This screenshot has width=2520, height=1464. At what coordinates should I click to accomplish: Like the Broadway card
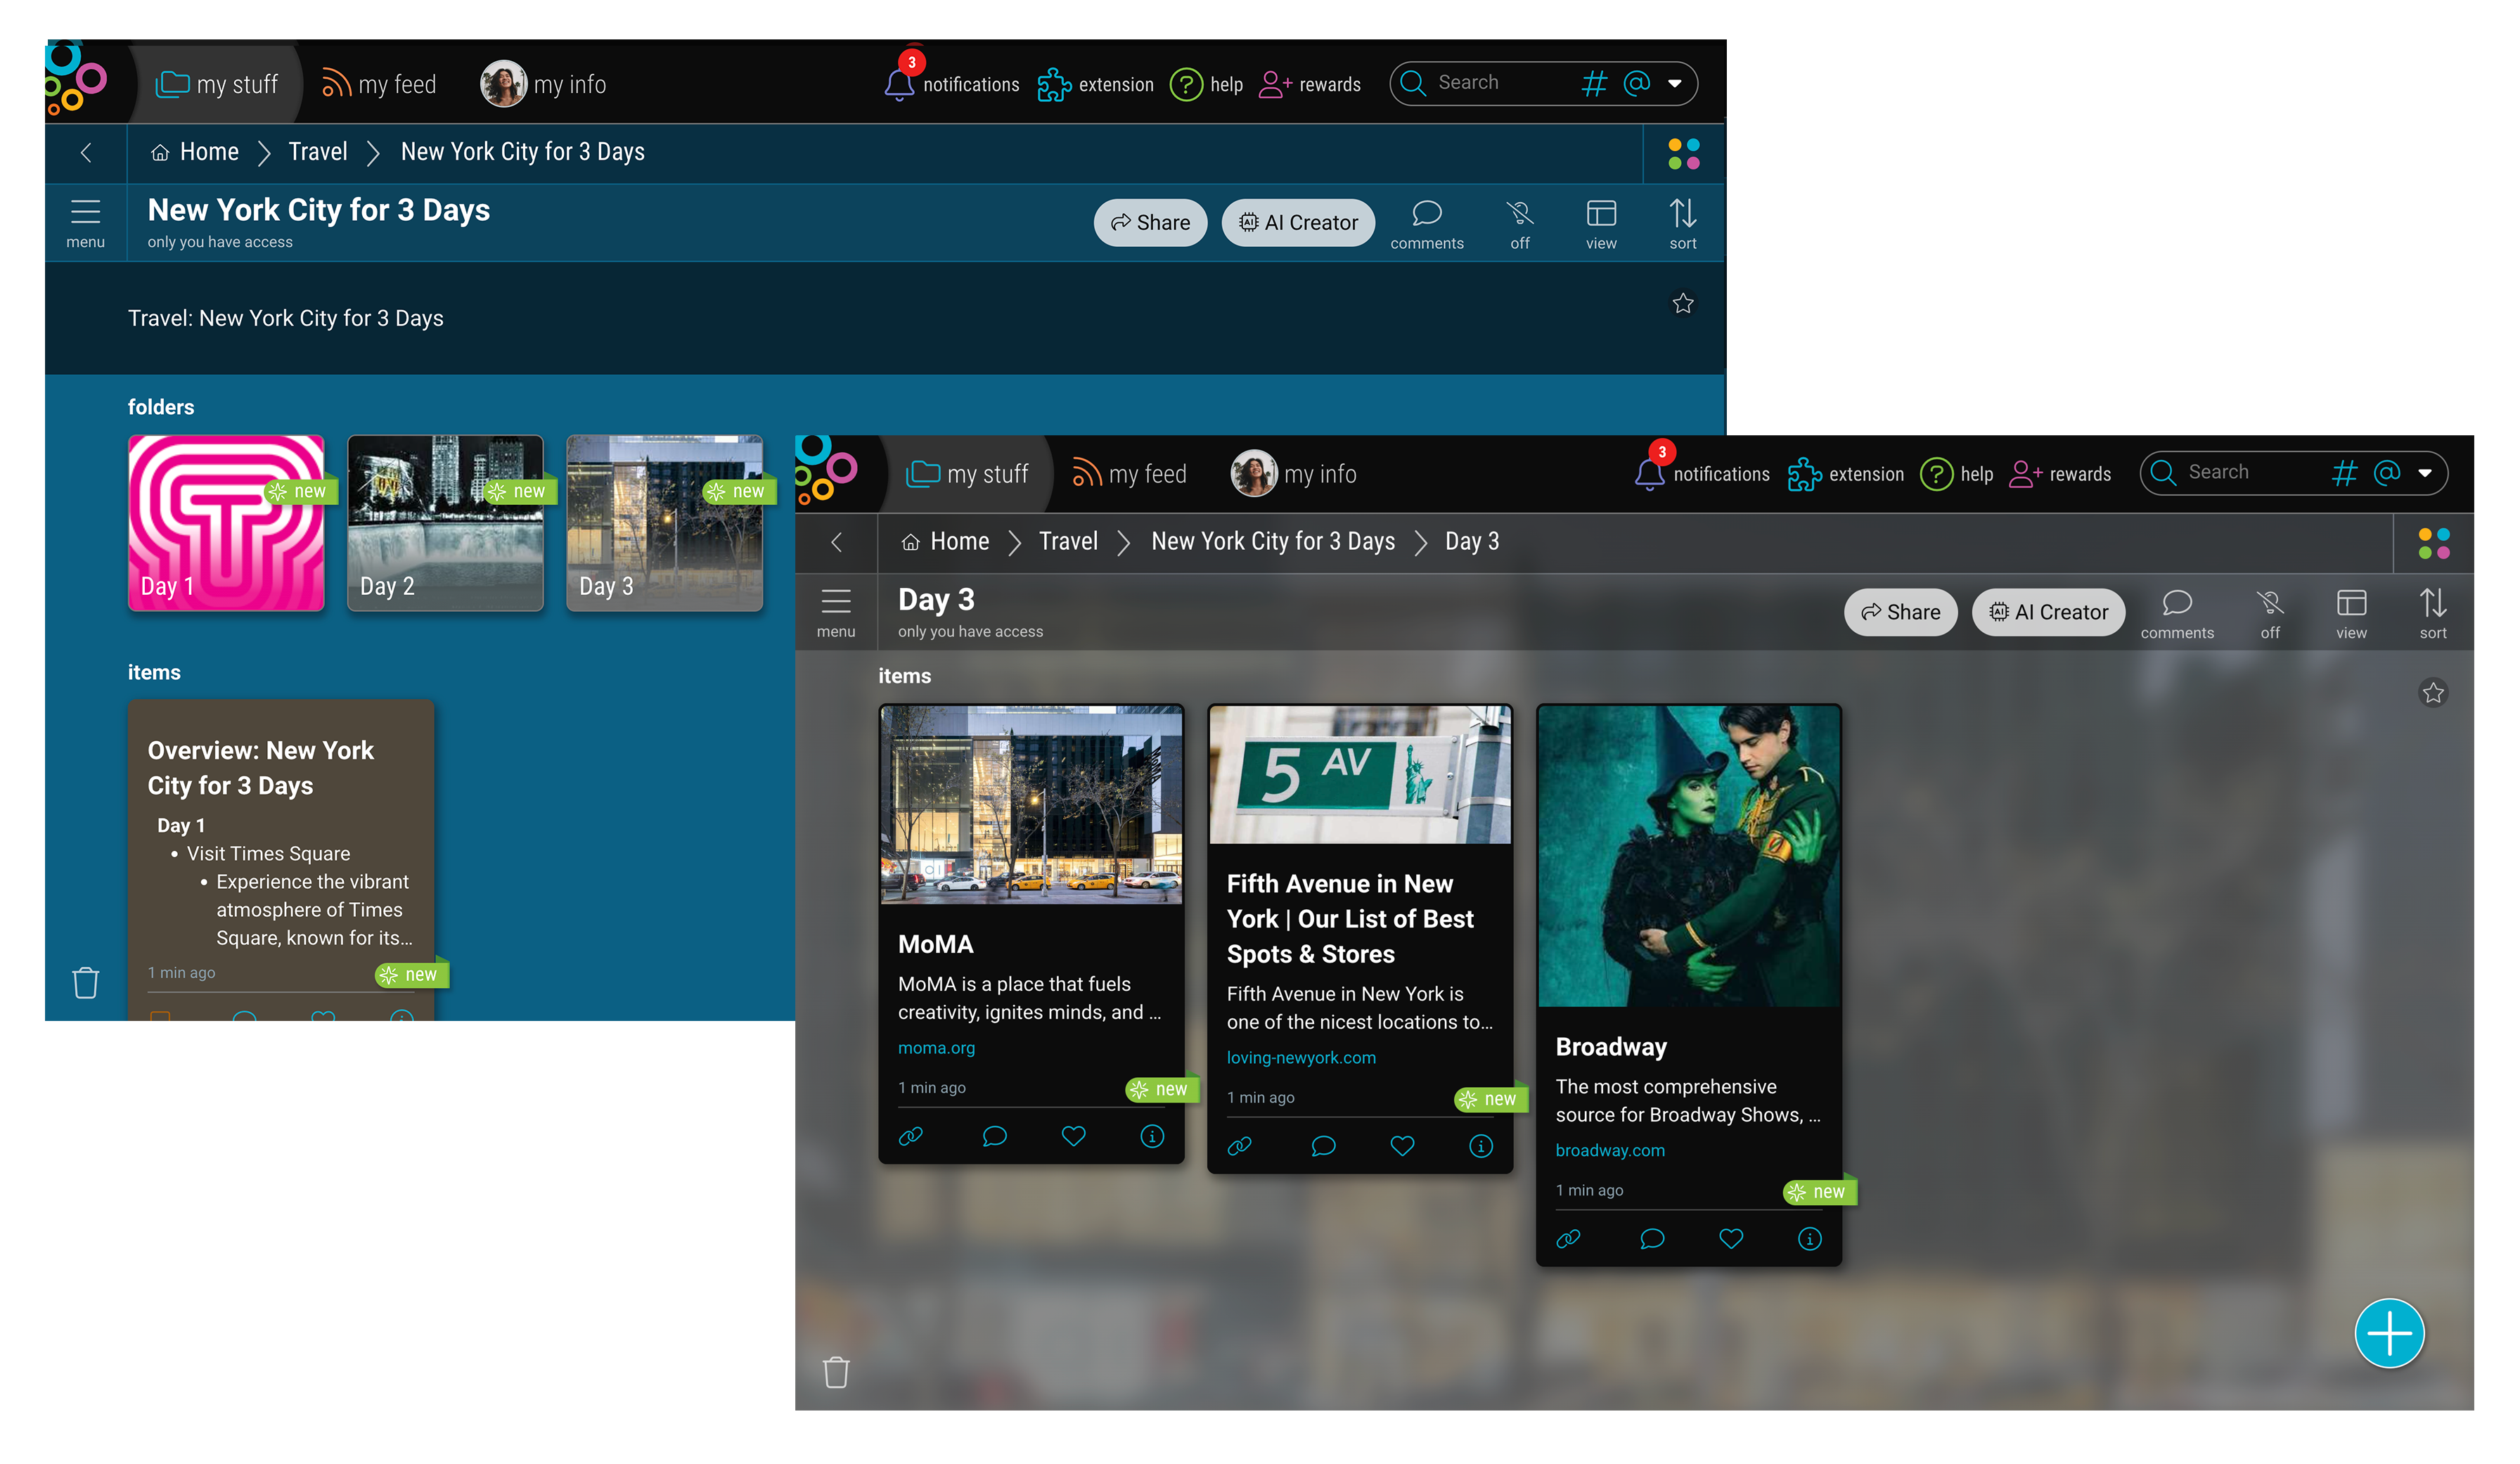[1731, 1238]
